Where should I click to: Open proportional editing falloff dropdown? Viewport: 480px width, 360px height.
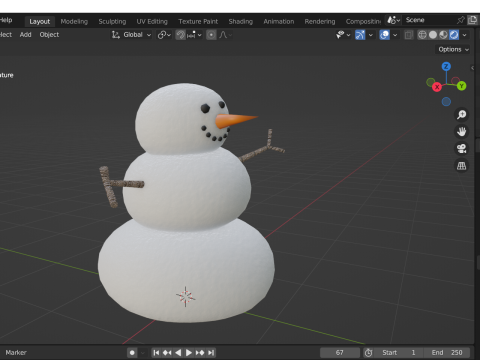pyautogui.click(x=226, y=35)
